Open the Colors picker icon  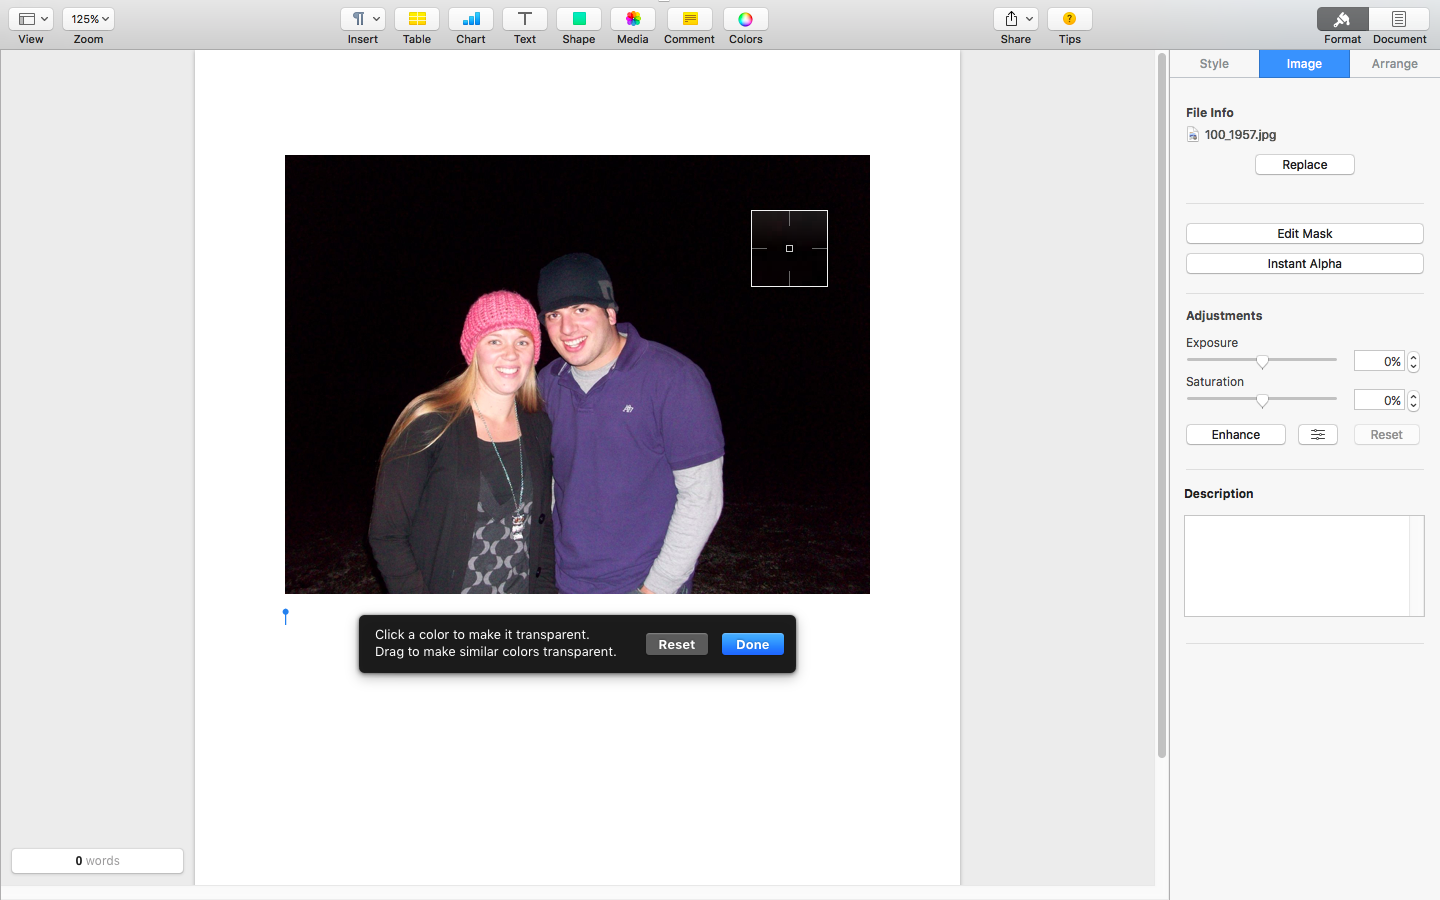click(745, 18)
